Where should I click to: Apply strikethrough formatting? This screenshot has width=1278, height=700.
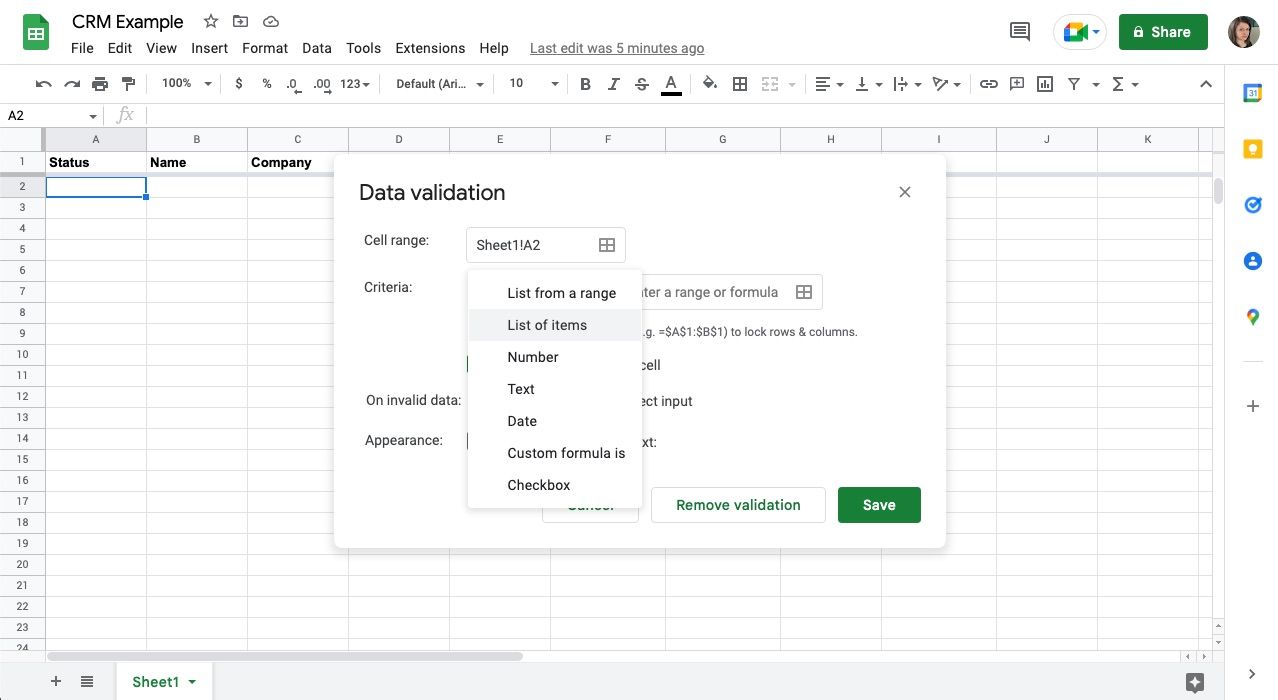[641, 84]
